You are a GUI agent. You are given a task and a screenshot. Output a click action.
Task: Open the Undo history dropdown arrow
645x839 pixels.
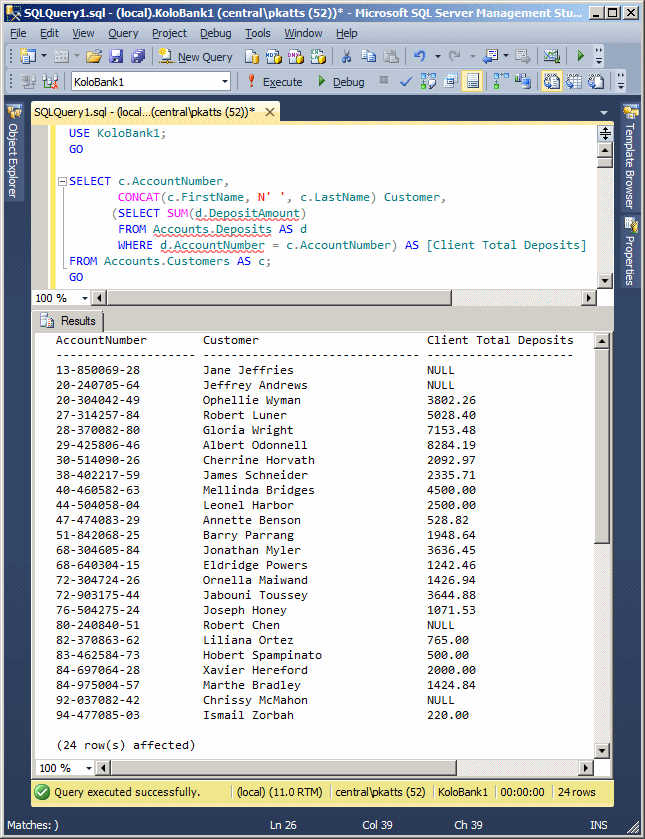pos(437,56)
